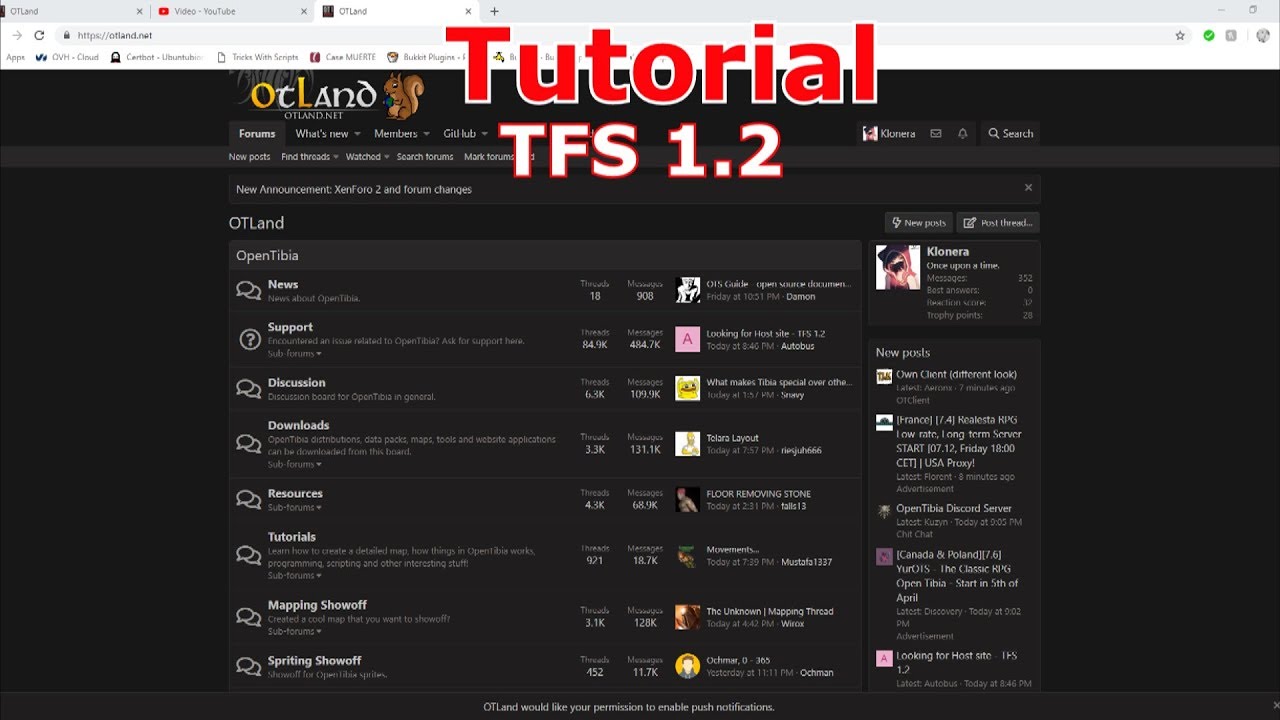Click the browser reload icon
Screen dimensions: 1280x720
[40, 35]
